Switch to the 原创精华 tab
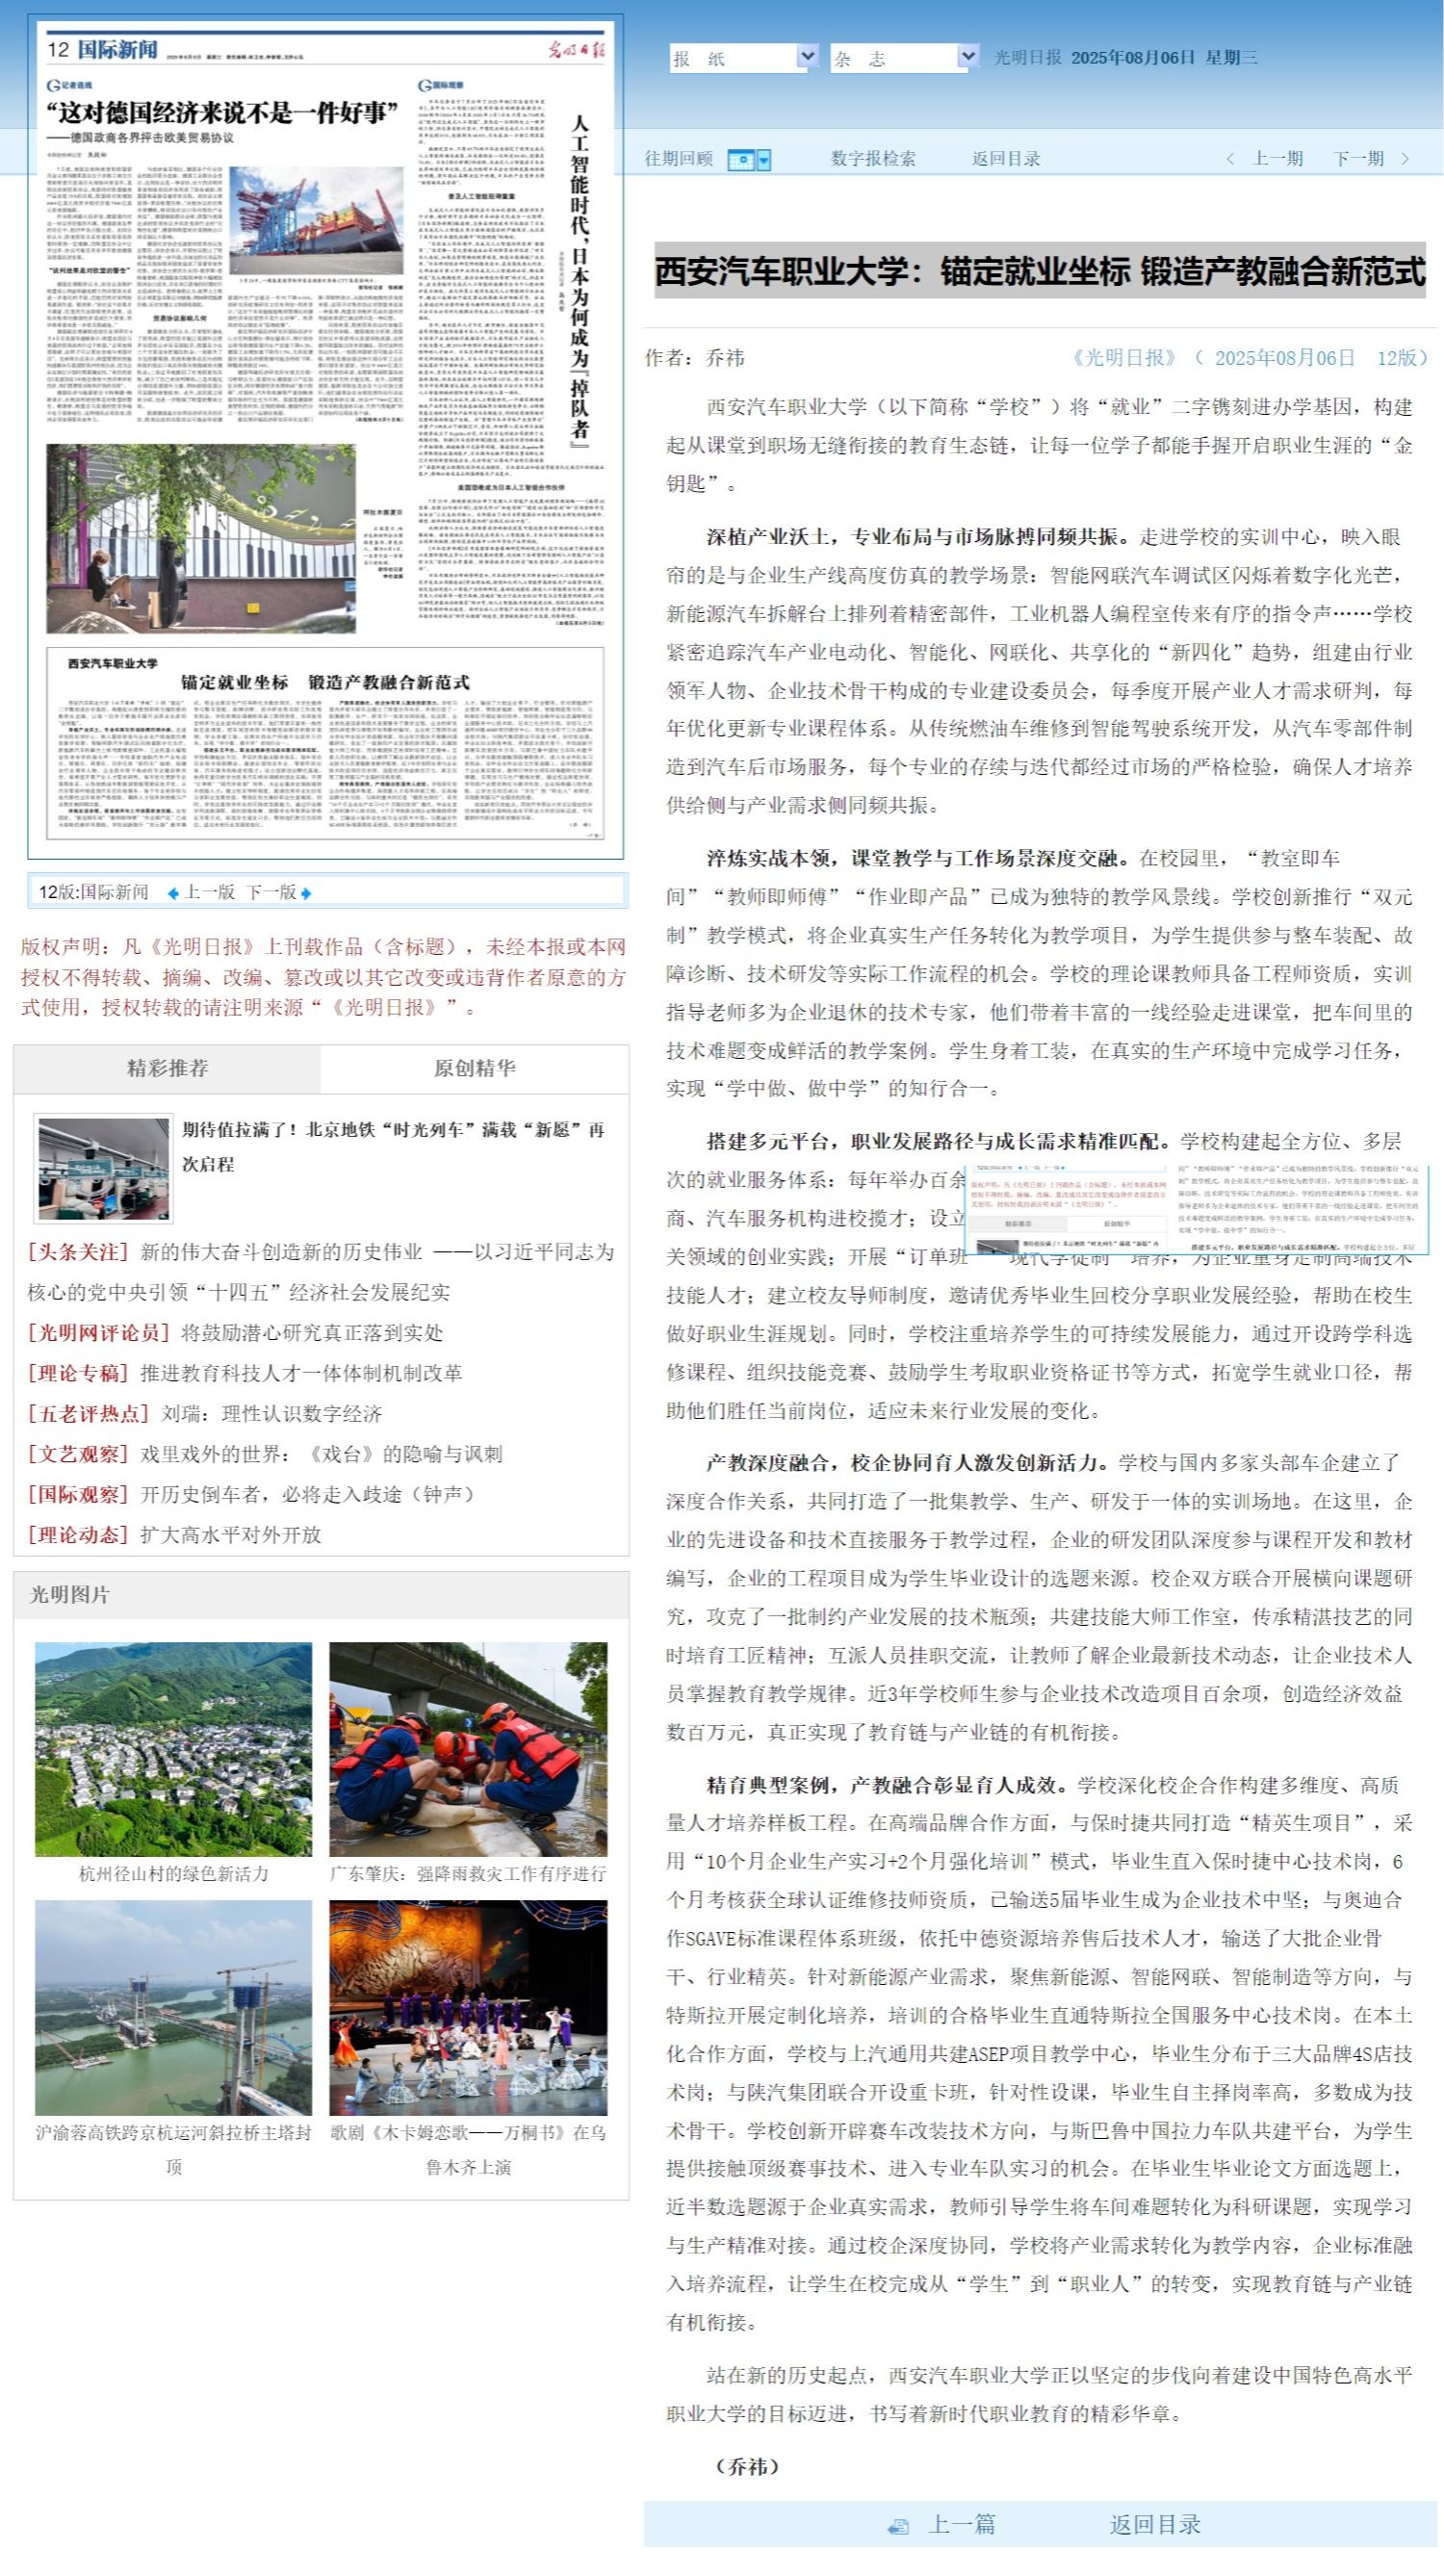 pos(474,1068)
